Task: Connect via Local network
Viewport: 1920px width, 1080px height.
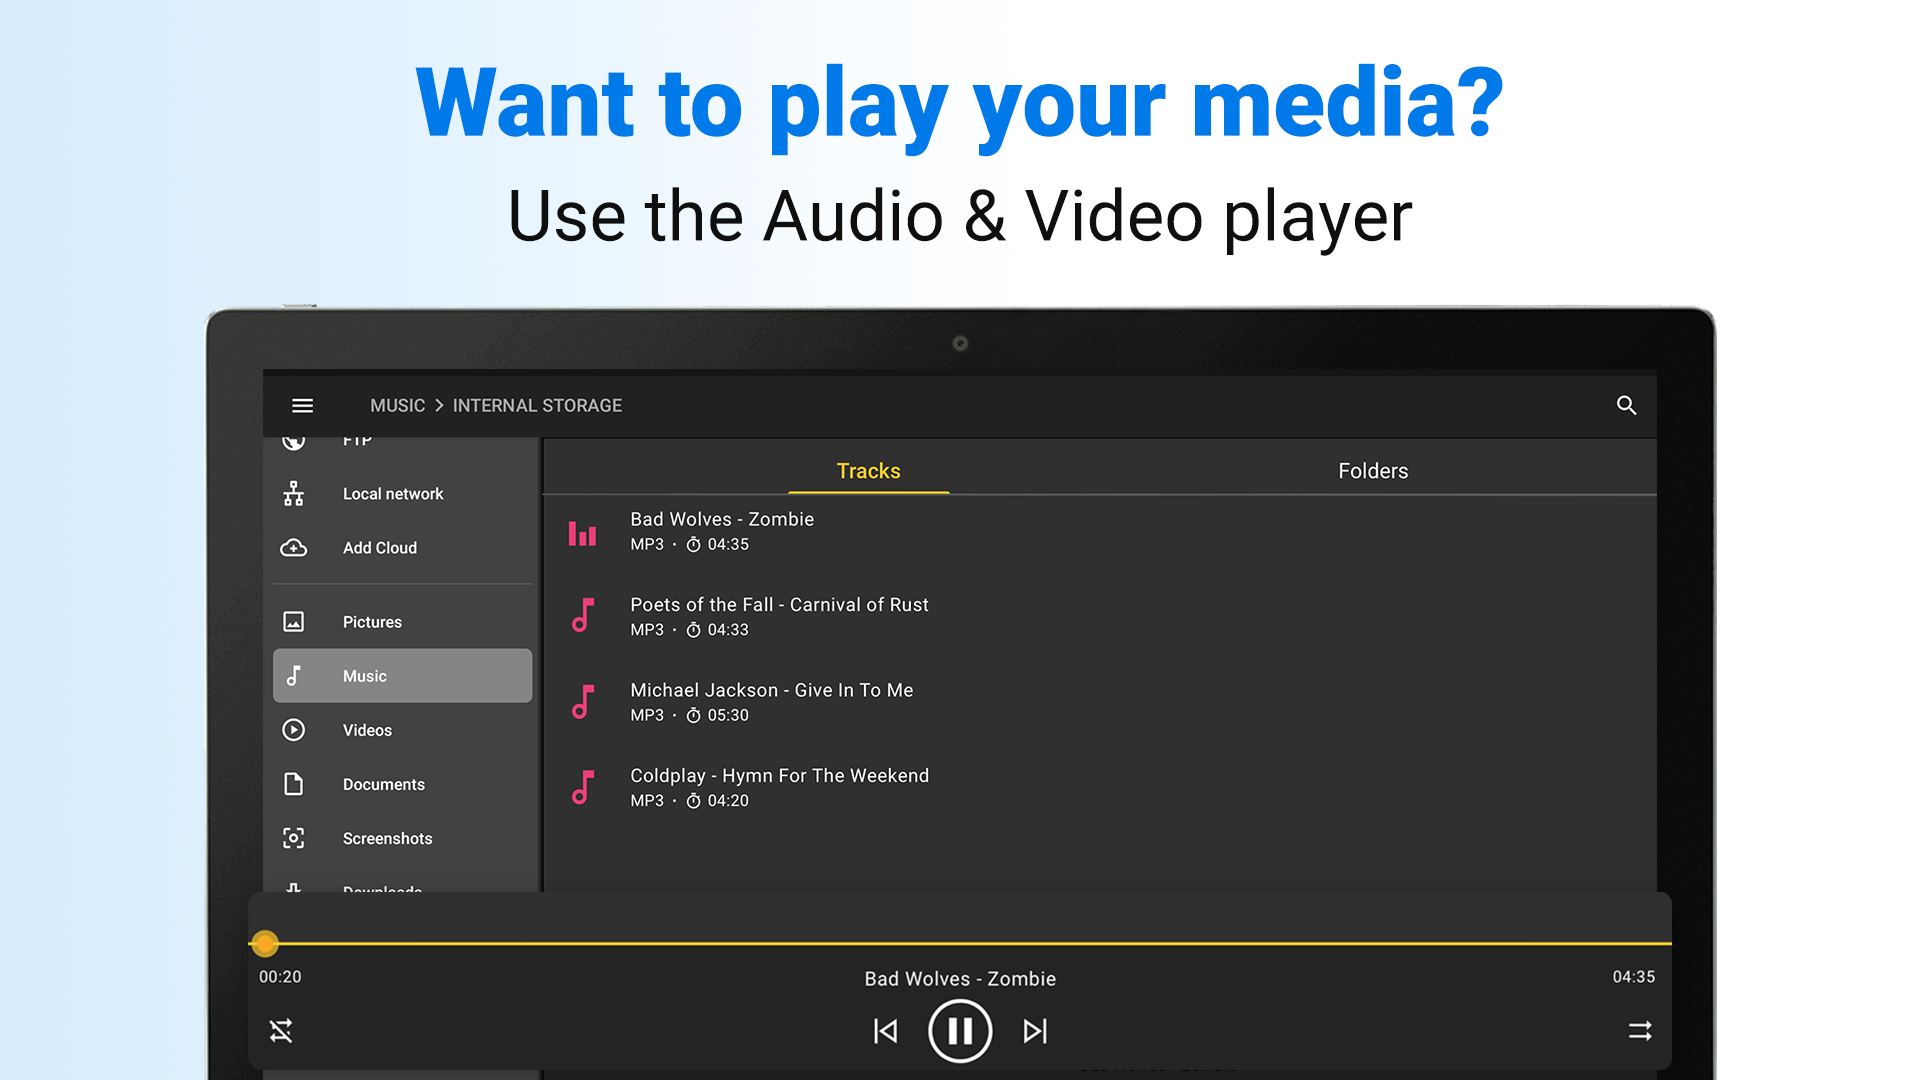Action: (x=393, y=493)
